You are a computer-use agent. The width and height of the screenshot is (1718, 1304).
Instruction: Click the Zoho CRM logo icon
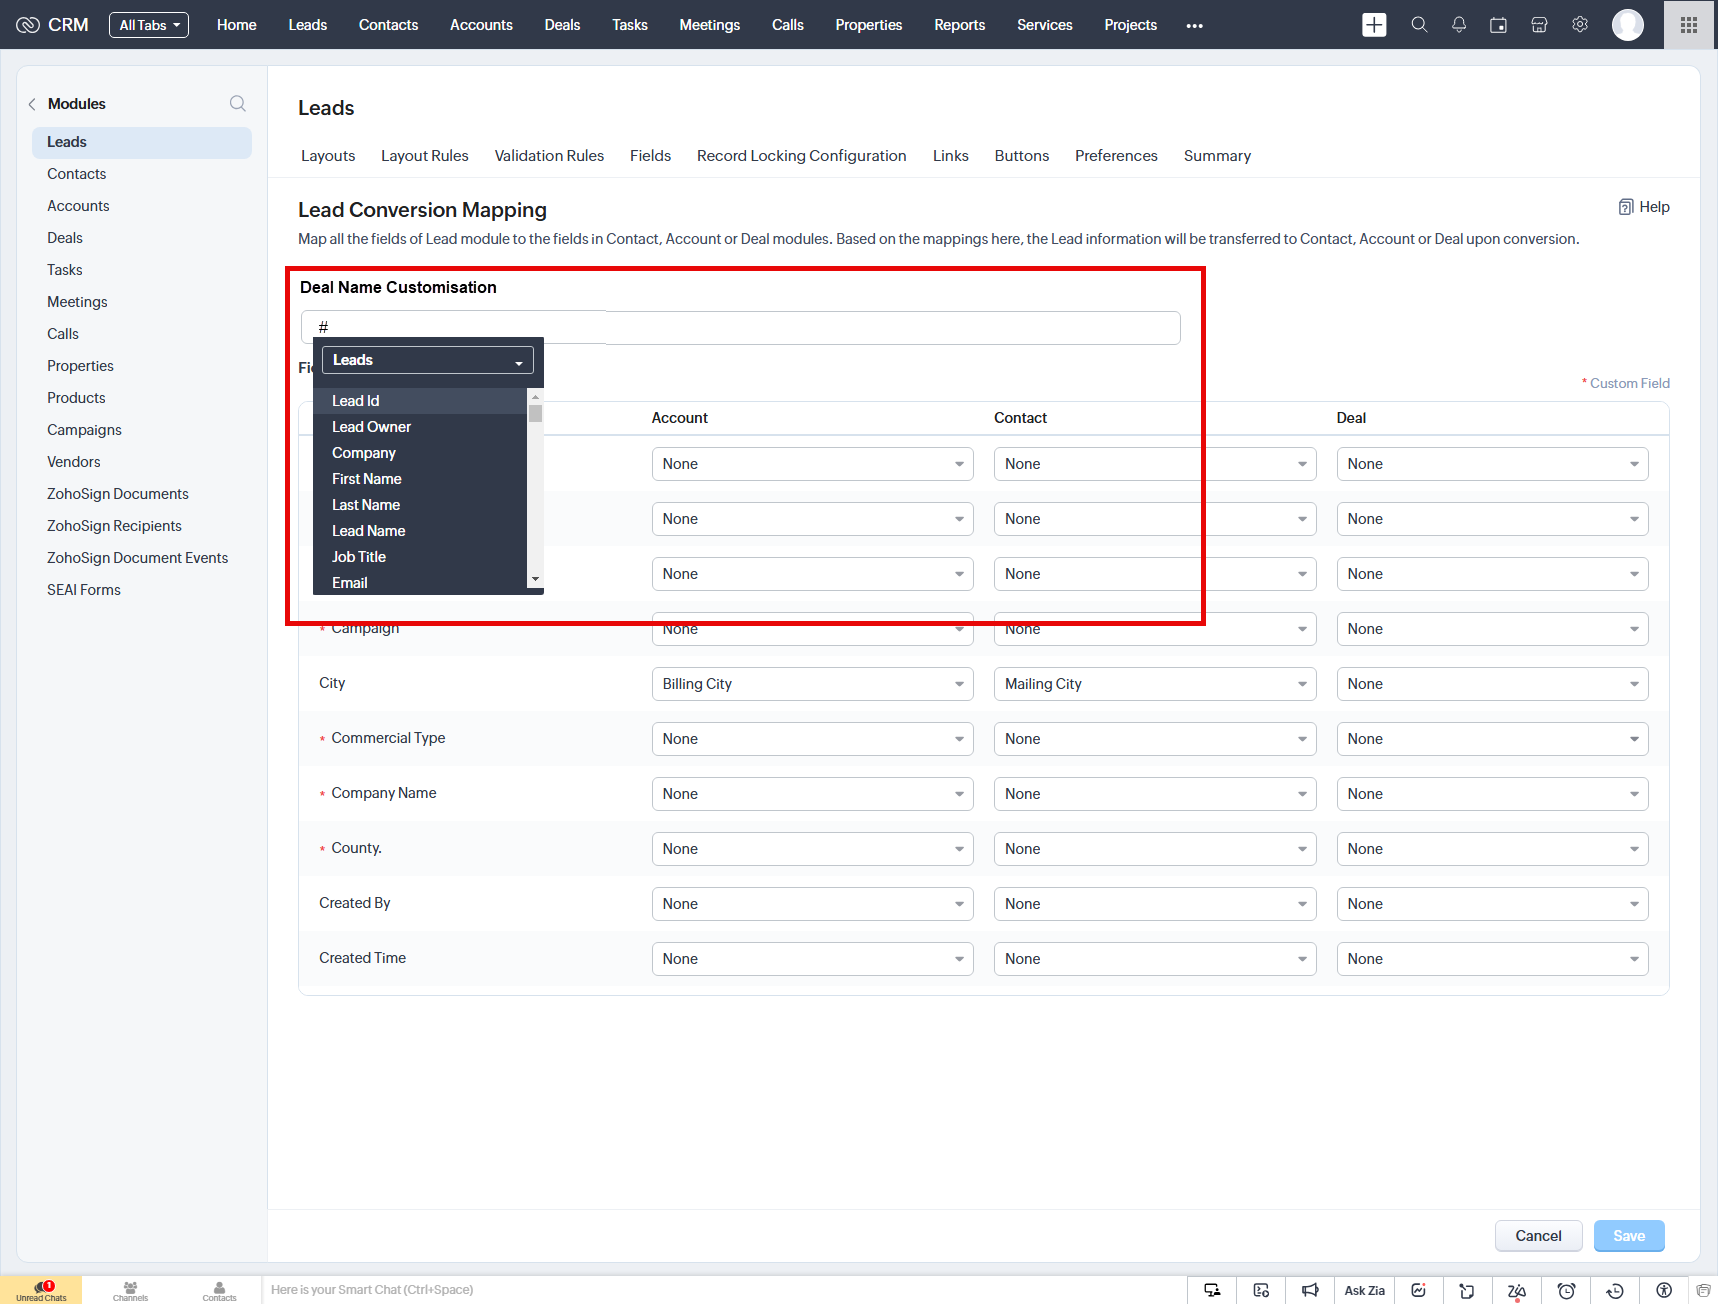click(x=28, y=25)
